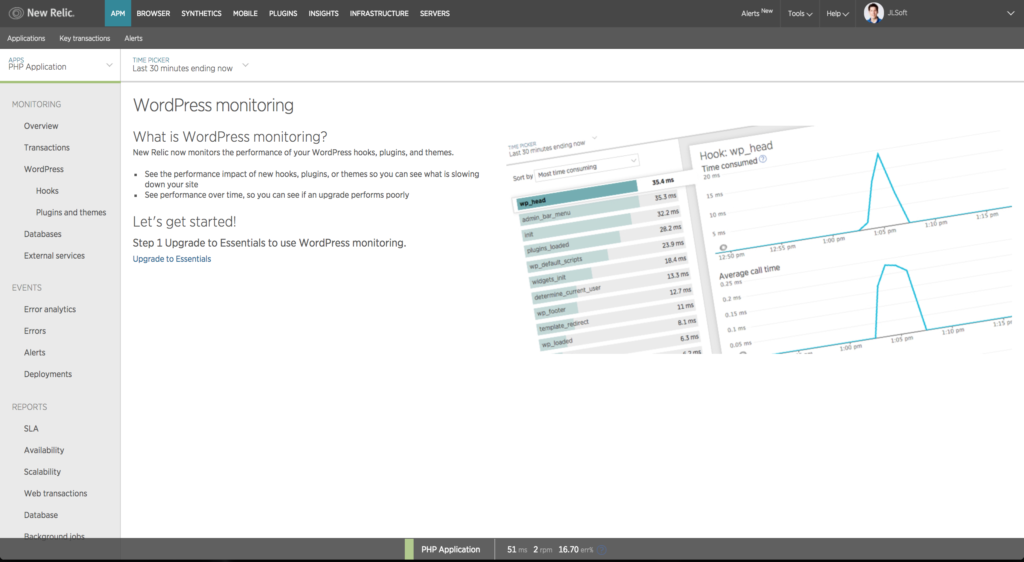Open the SYNTHETICS tab

coord(201,13)
